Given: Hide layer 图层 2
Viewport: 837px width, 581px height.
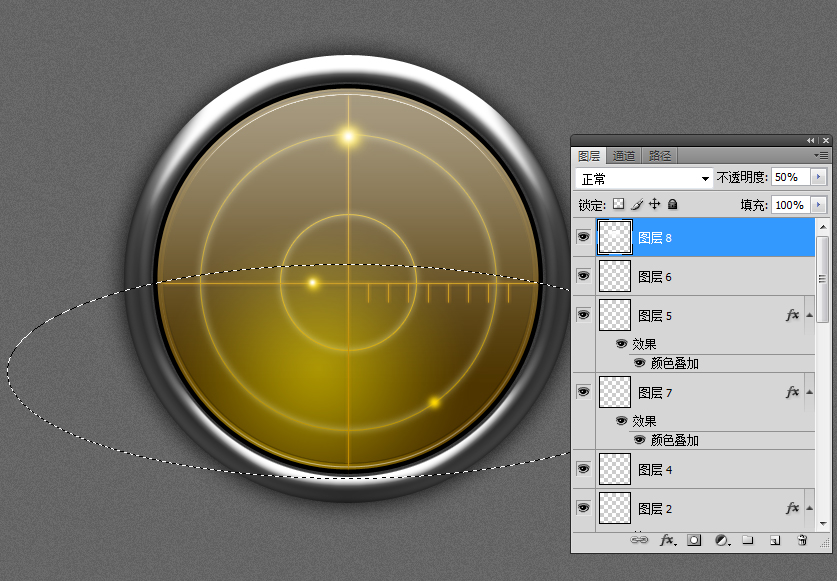Looking at the screenshot, I should tap(583, 507).
